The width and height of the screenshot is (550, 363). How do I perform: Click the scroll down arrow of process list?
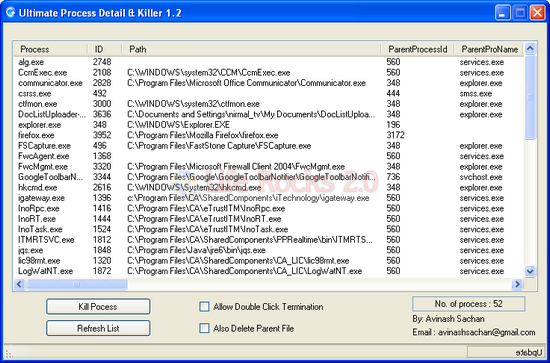click(x=530, y=271)
